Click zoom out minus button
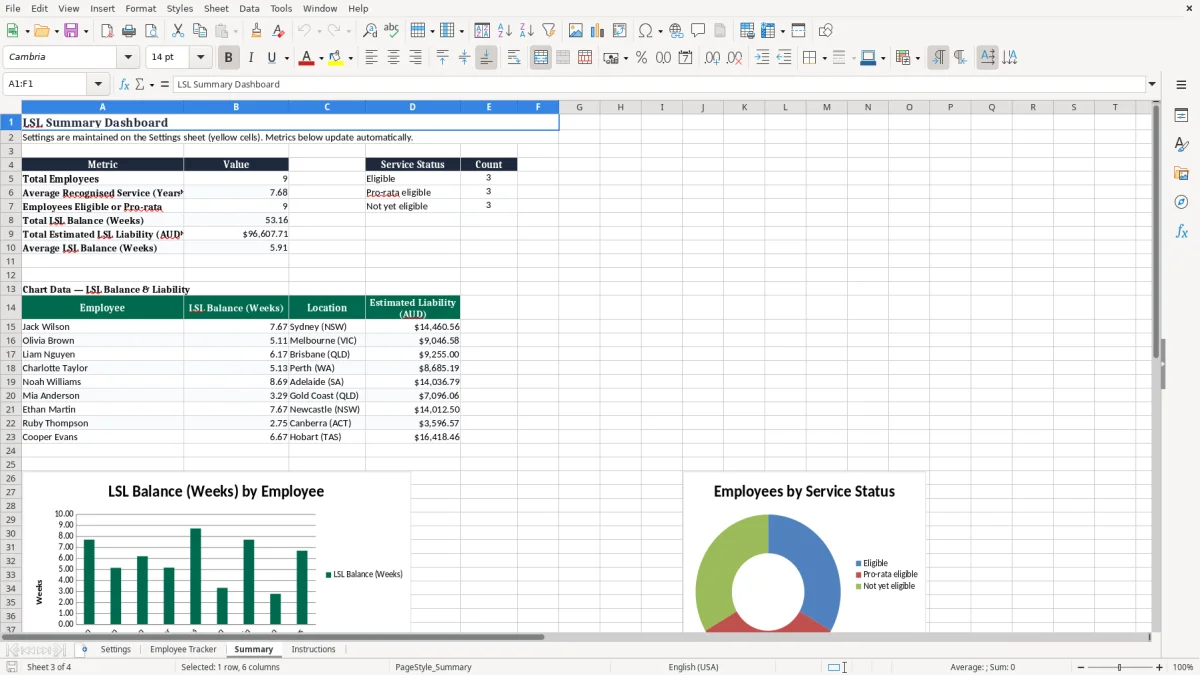Image resolution: width=1200 pixels, height=675 pixels. (1081, 667)
